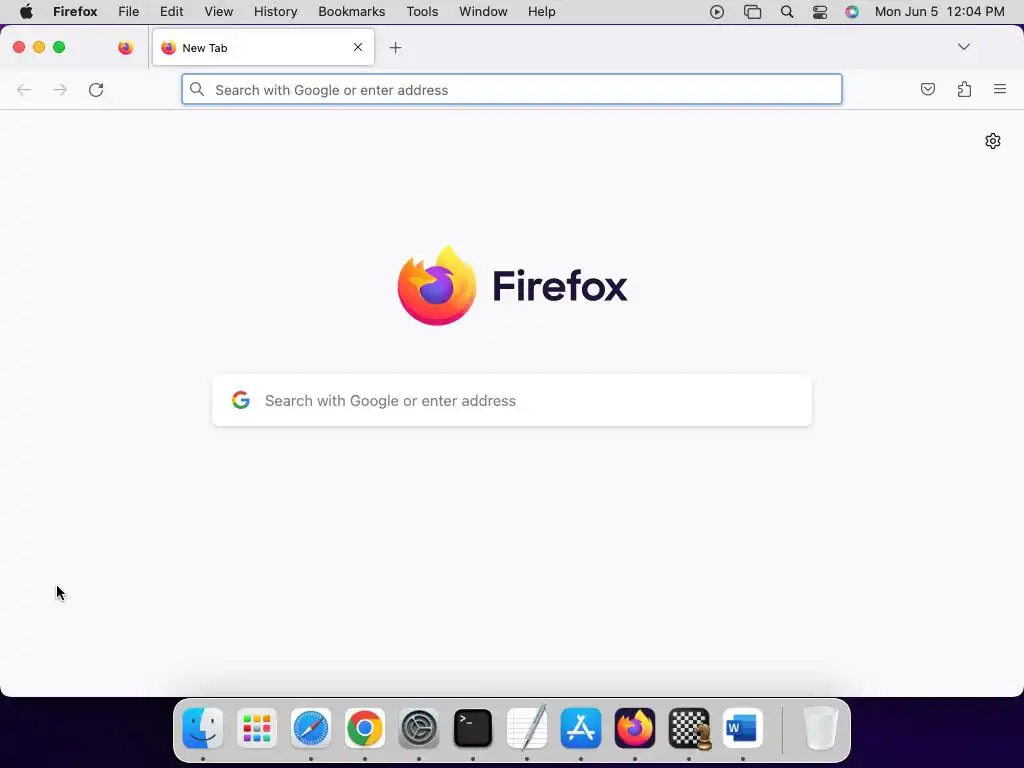
Task: Open Finder from the Dock
Action: point(202,728)
